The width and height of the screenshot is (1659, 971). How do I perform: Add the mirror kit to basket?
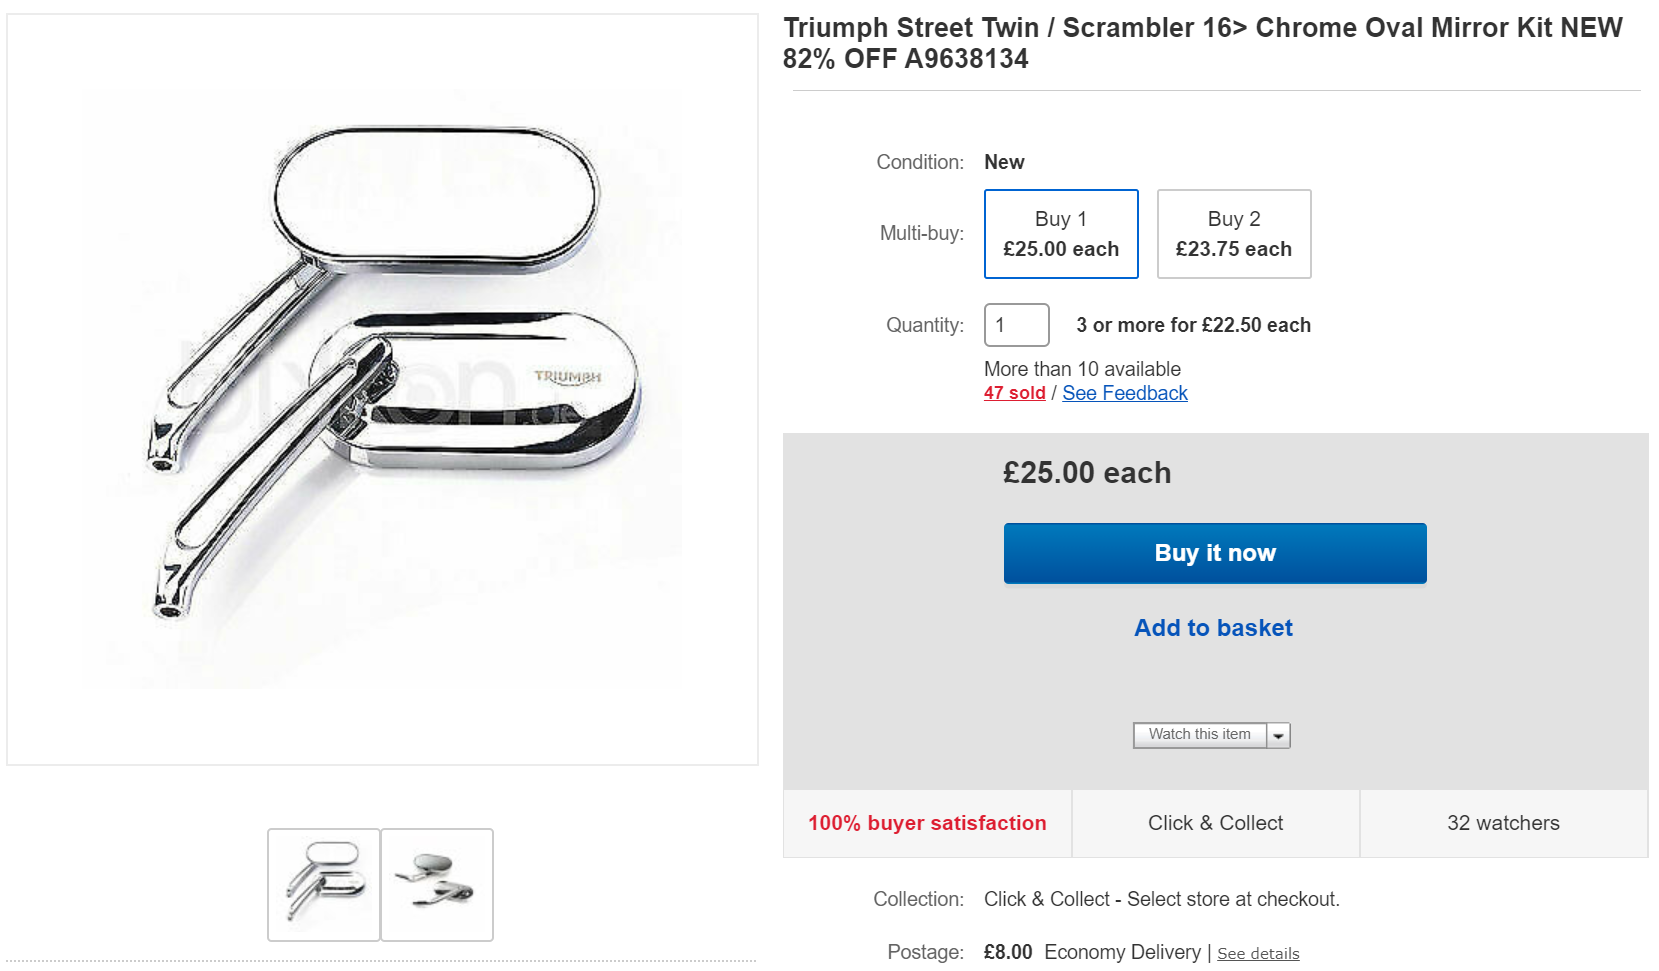click(1213, 628)
